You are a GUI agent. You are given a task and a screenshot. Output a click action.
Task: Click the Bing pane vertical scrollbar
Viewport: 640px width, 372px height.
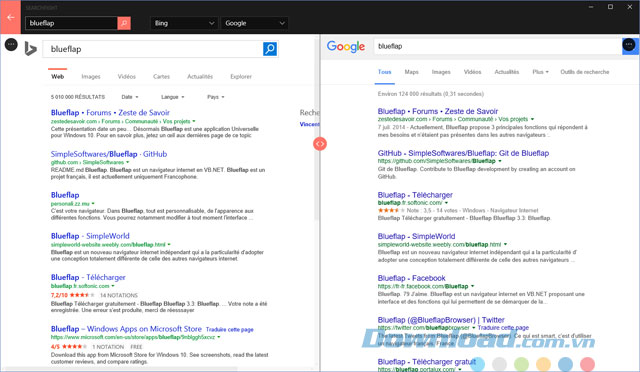[x=316, y=131]
